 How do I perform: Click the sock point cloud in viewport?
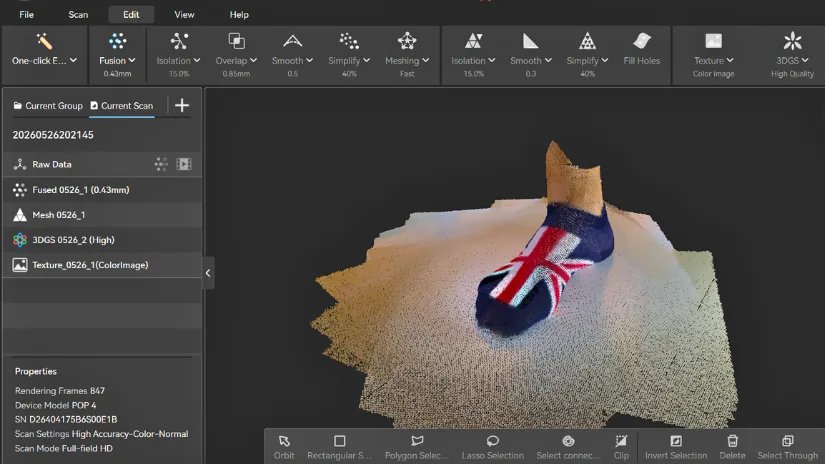click(545, 271)
